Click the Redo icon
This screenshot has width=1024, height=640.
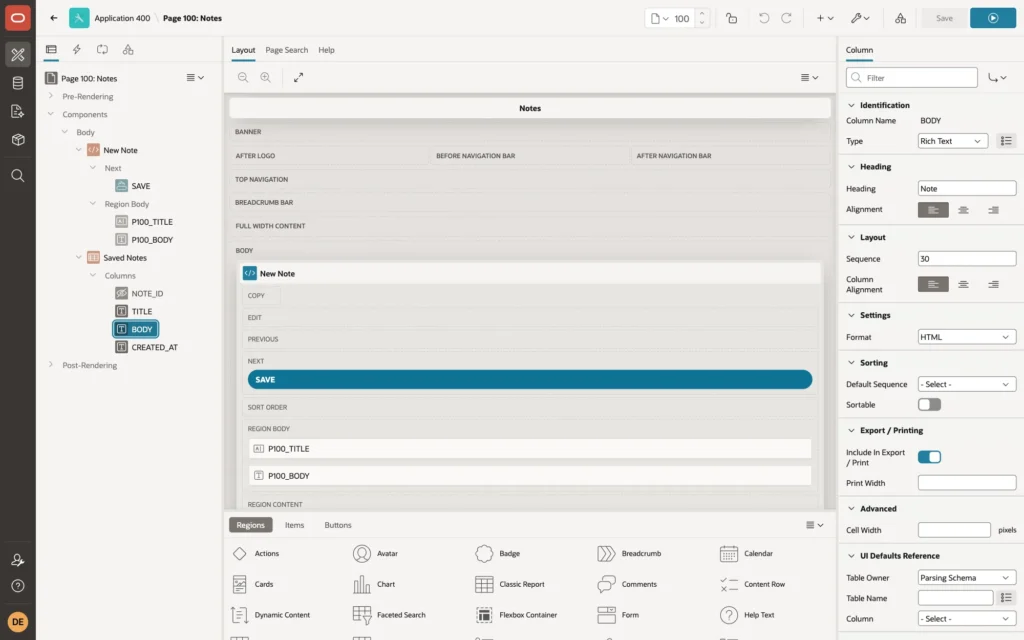(x=786, y=18)
